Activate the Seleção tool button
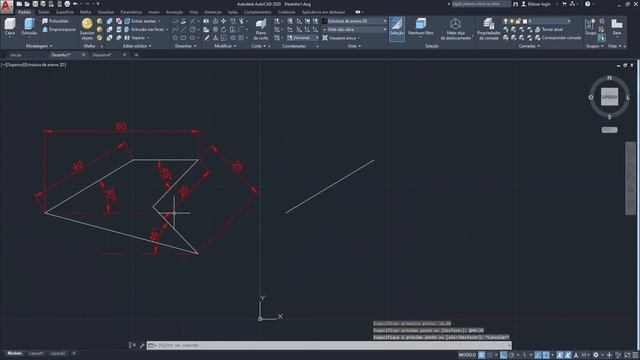 click(x=397, y=28)
